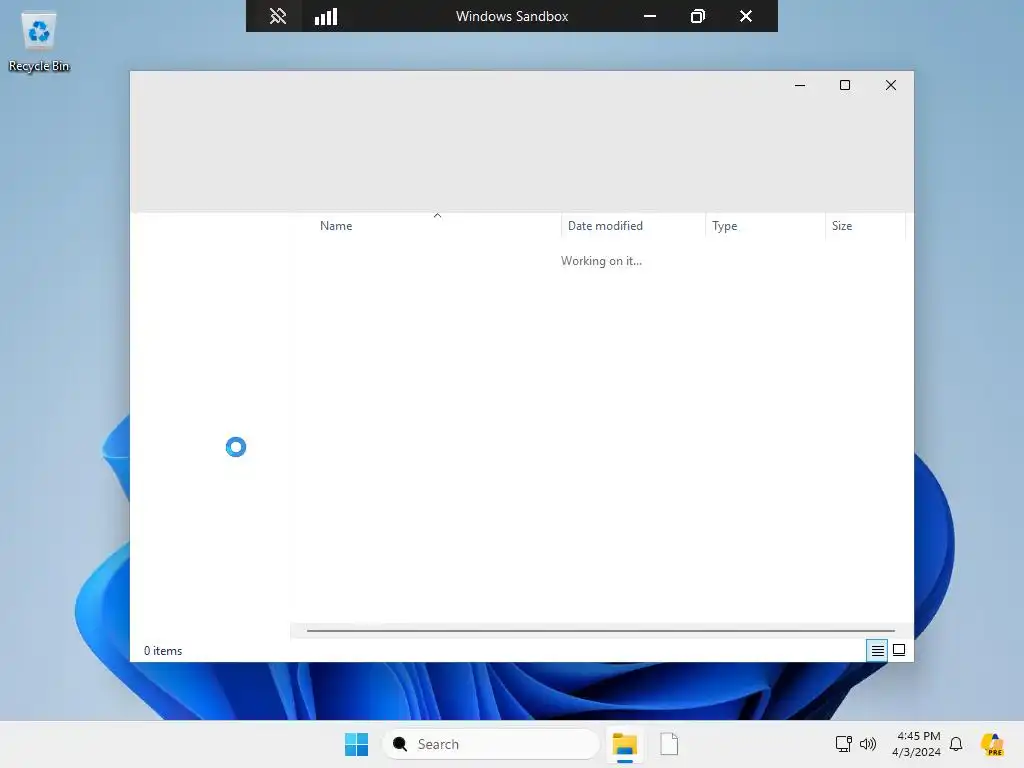Toggle the Windows Sandbox pin icon
Viewport: 1024px width, 768px height.
coord(278,16)
